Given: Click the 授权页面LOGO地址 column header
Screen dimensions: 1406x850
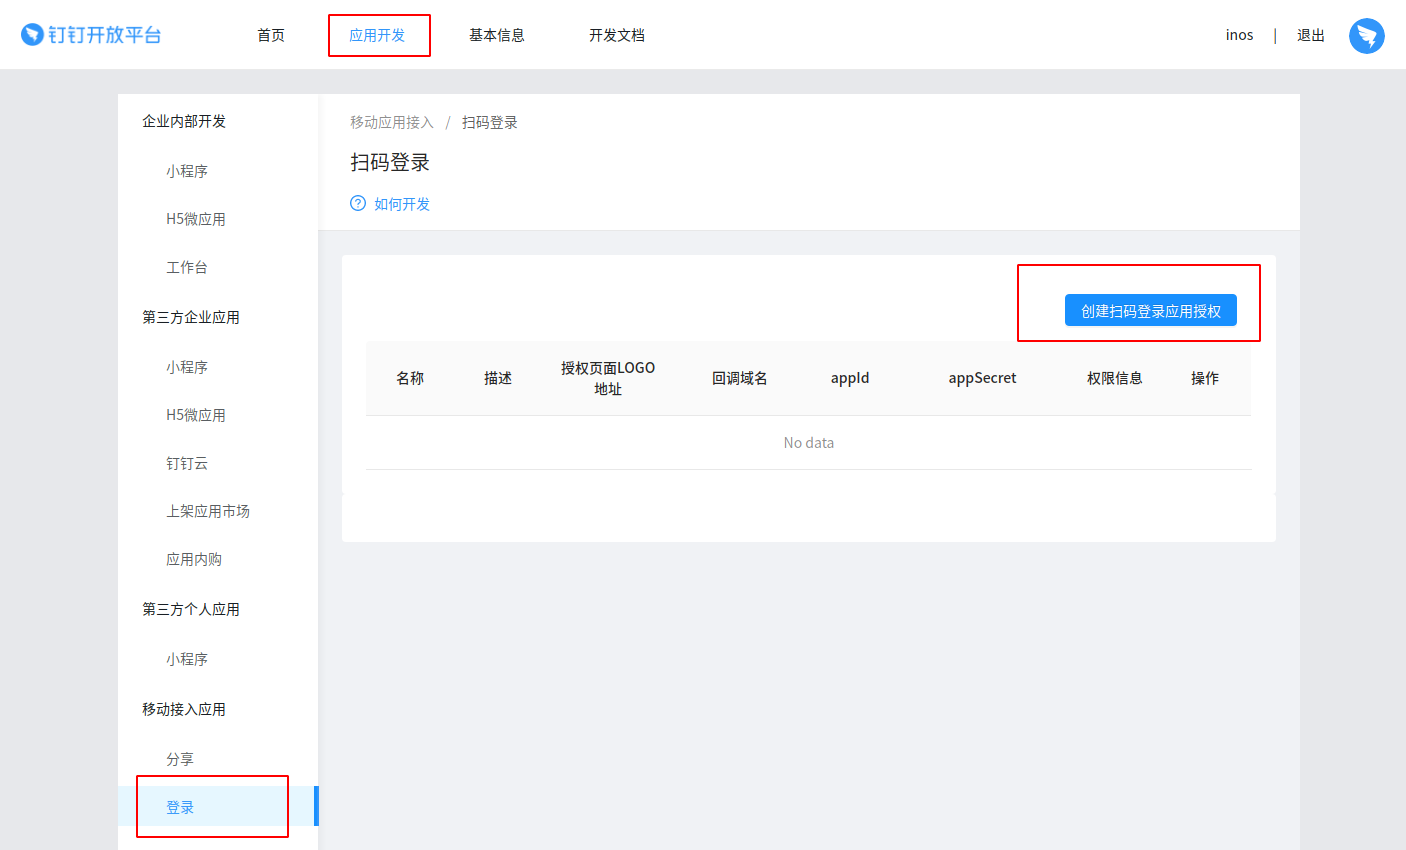Looking at the screenshot, I should [608, 378].
